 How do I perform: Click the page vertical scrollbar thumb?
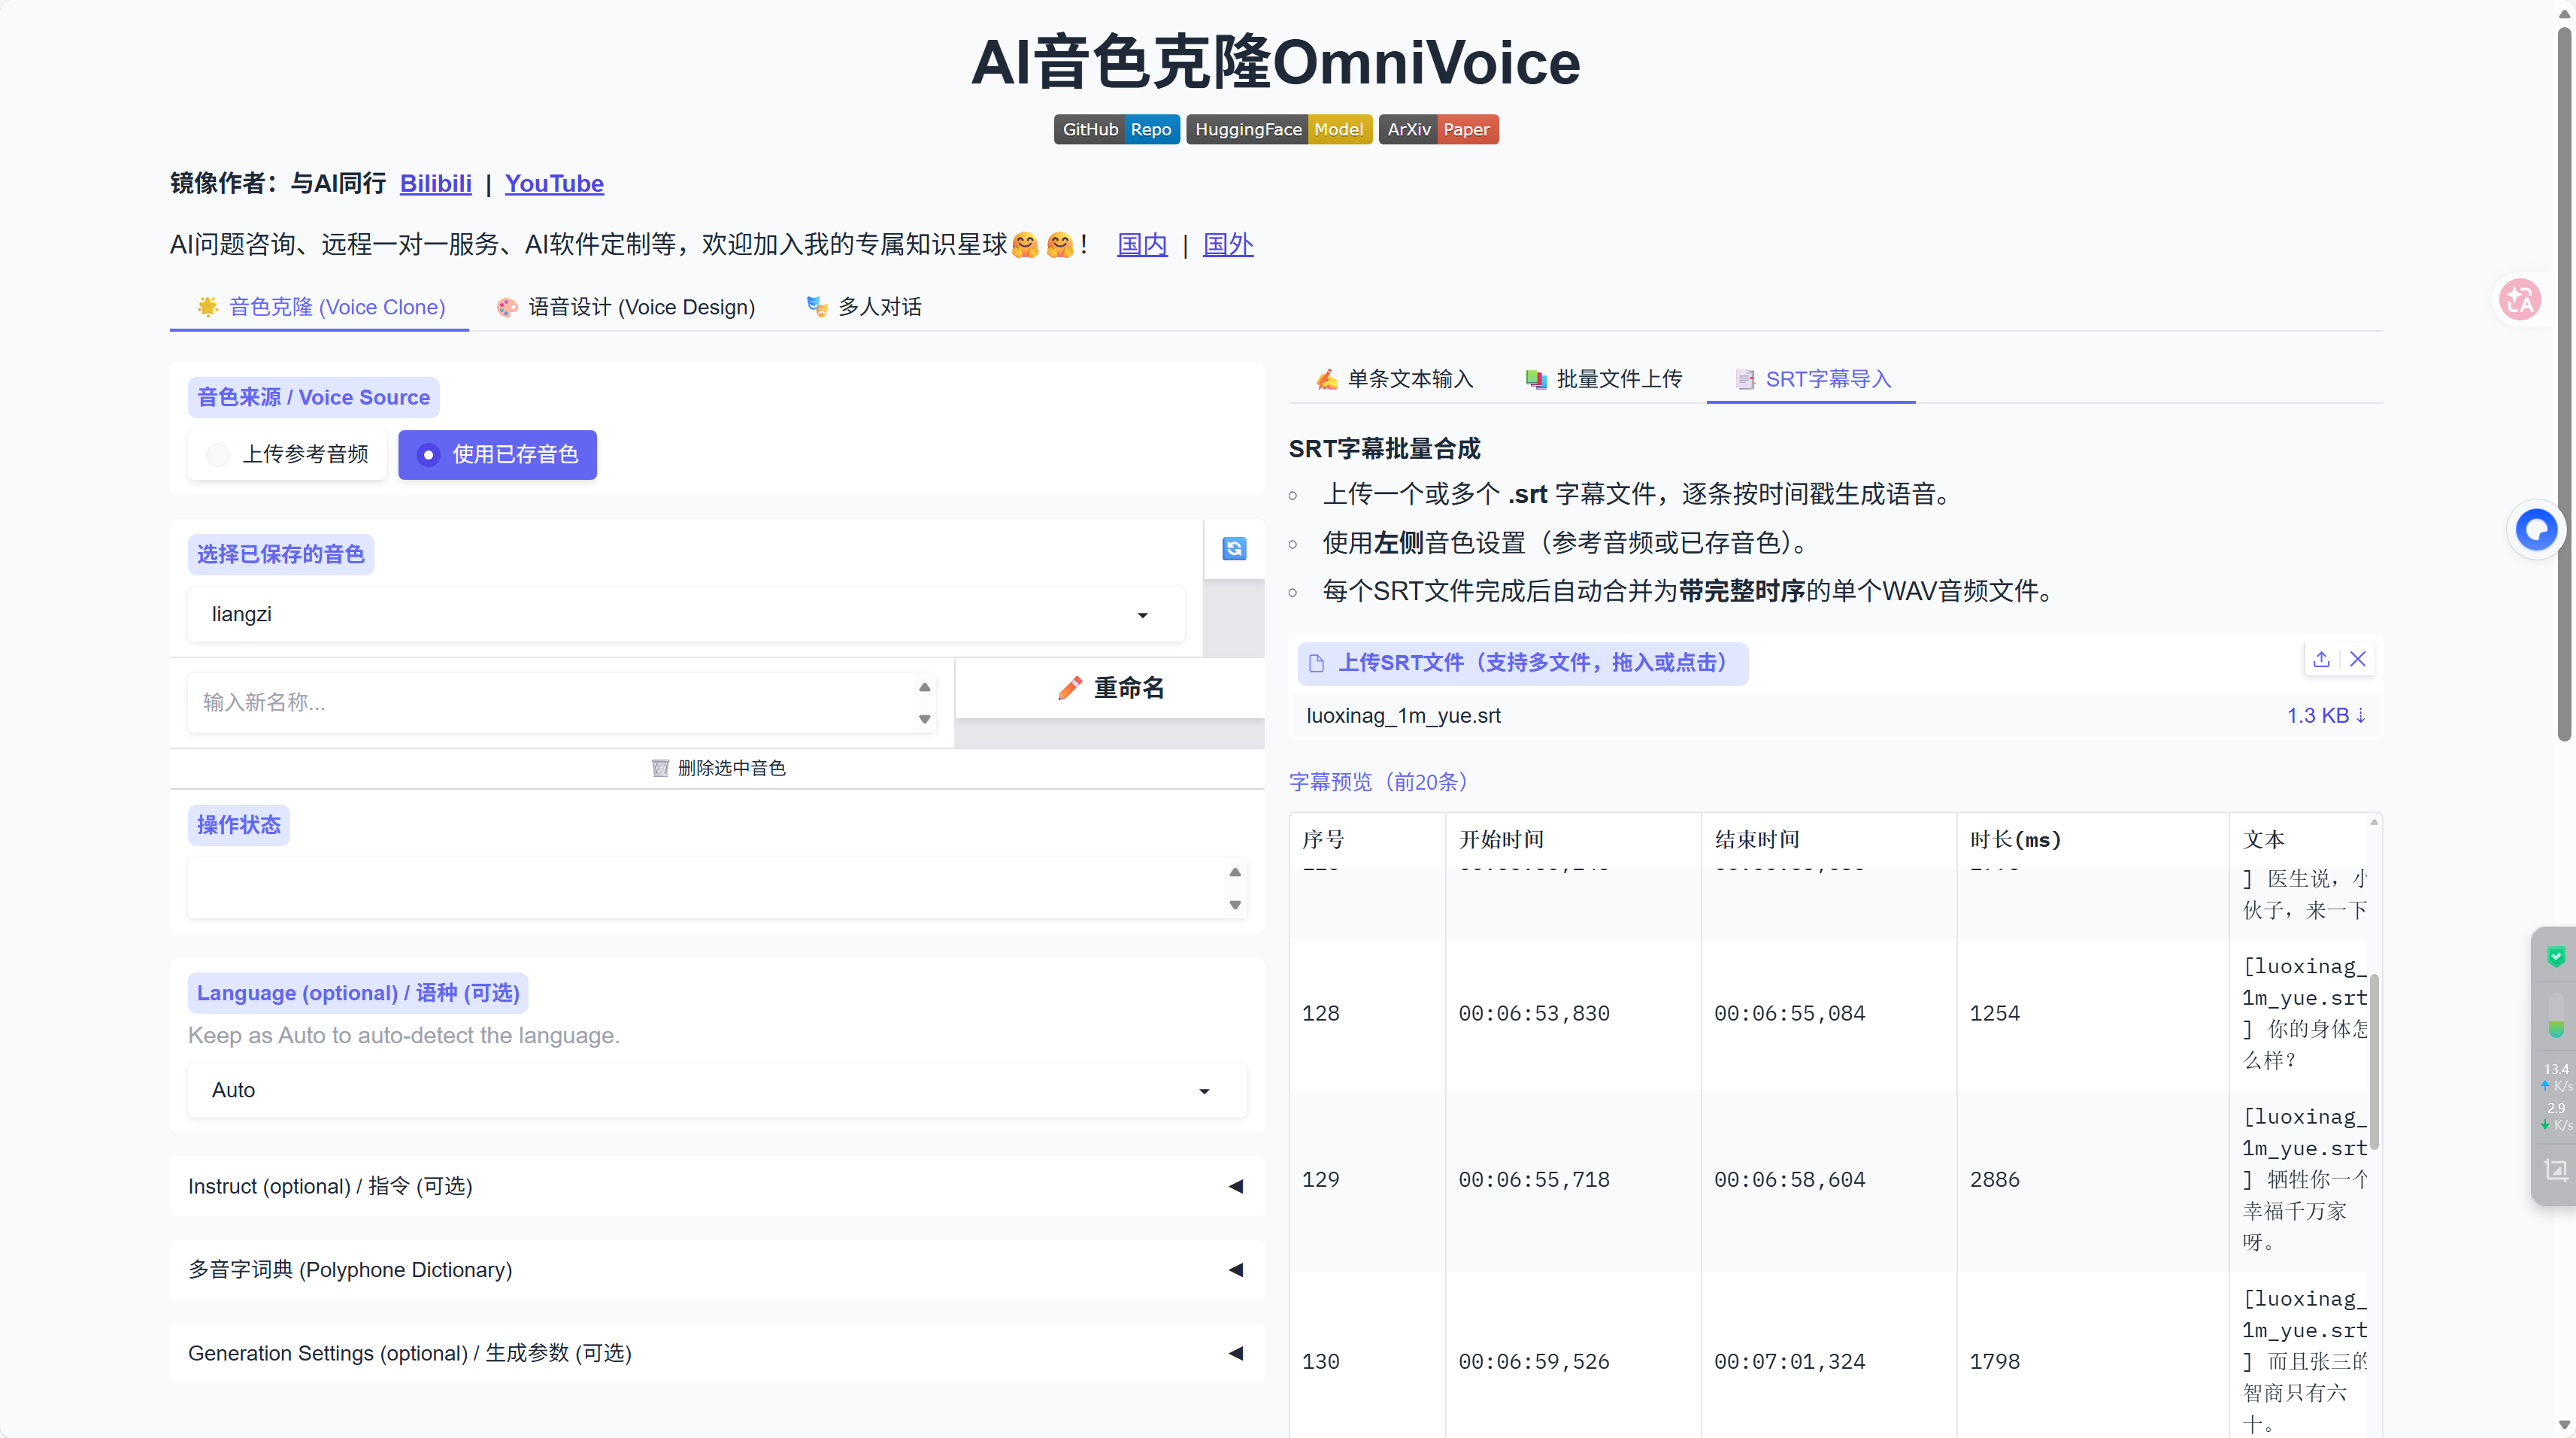point(2564,385)
